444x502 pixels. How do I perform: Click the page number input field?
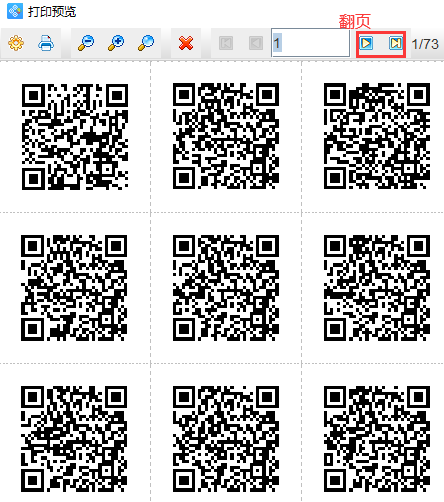[310, 43]
